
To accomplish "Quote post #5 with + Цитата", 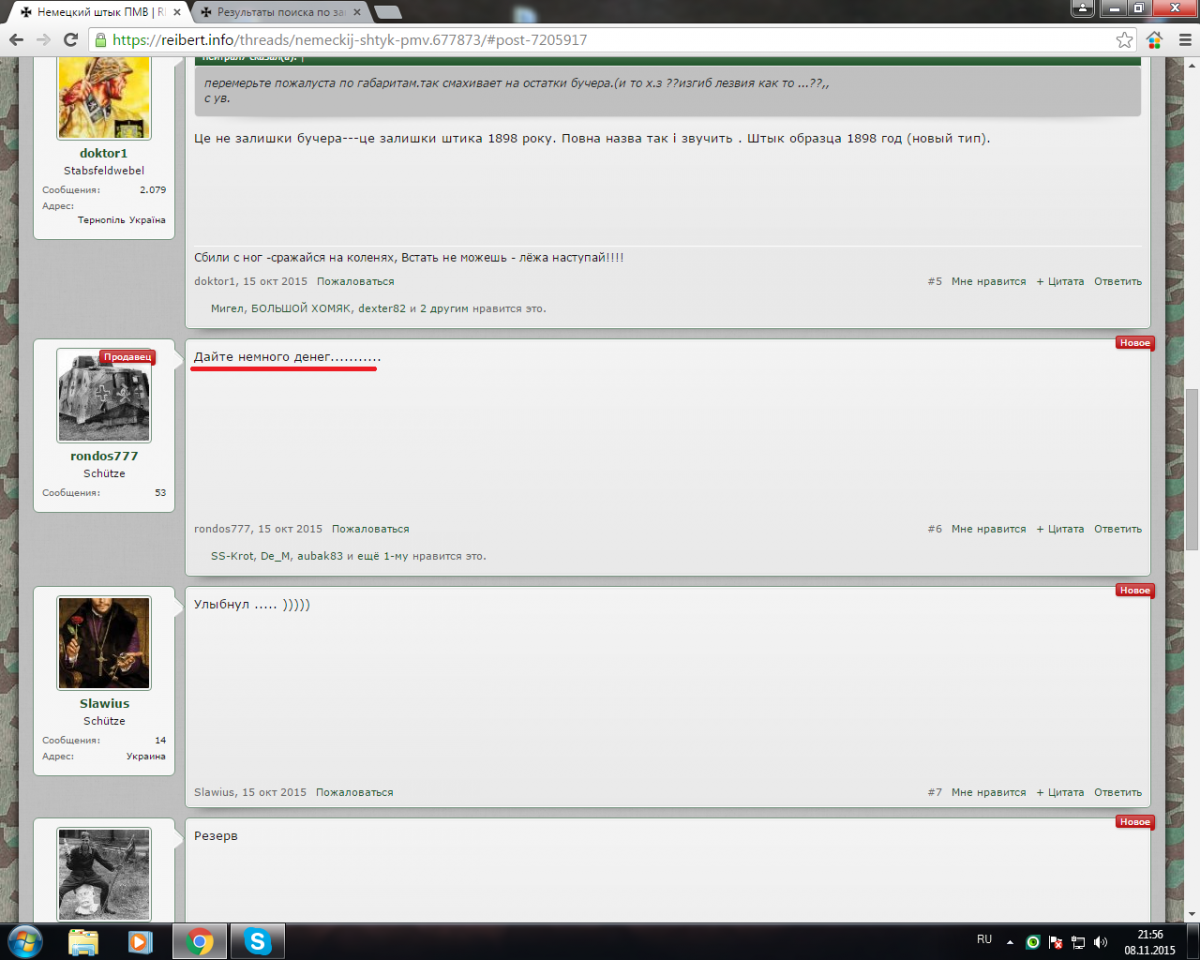I will pos(1060,282).
